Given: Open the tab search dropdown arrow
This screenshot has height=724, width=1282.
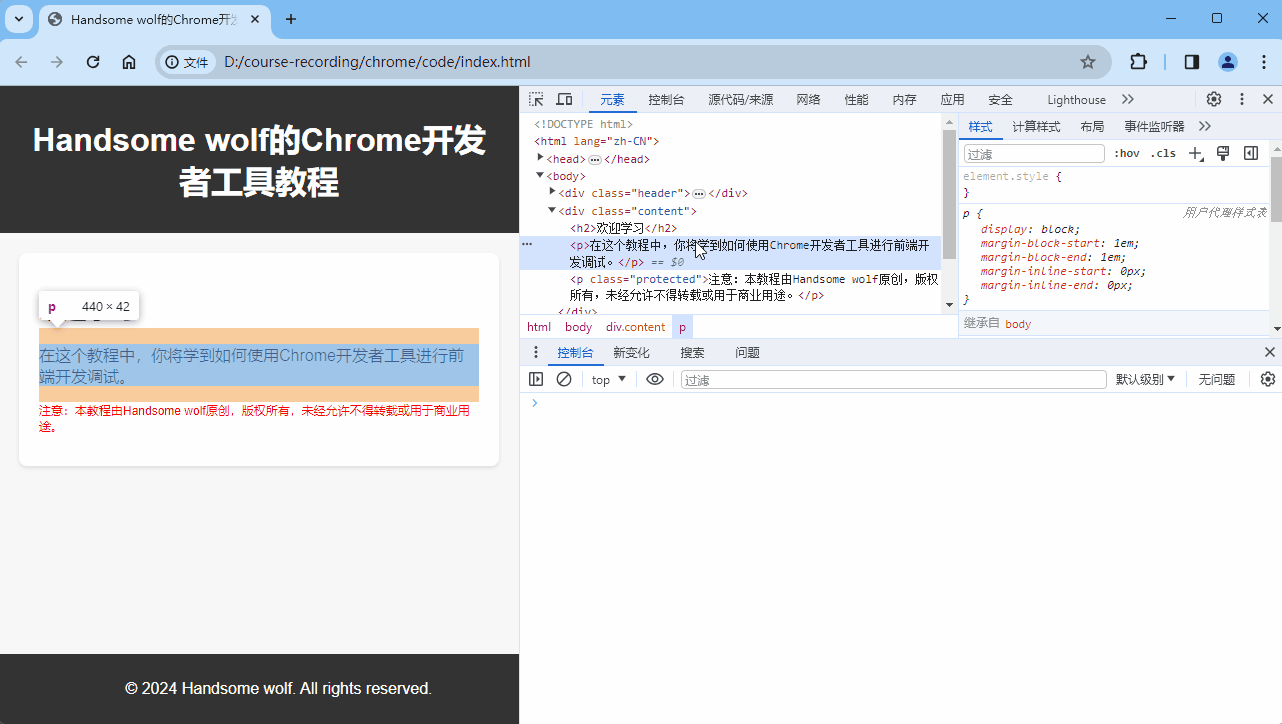Looking at the screenshot, I should click(x=19, y=19).
